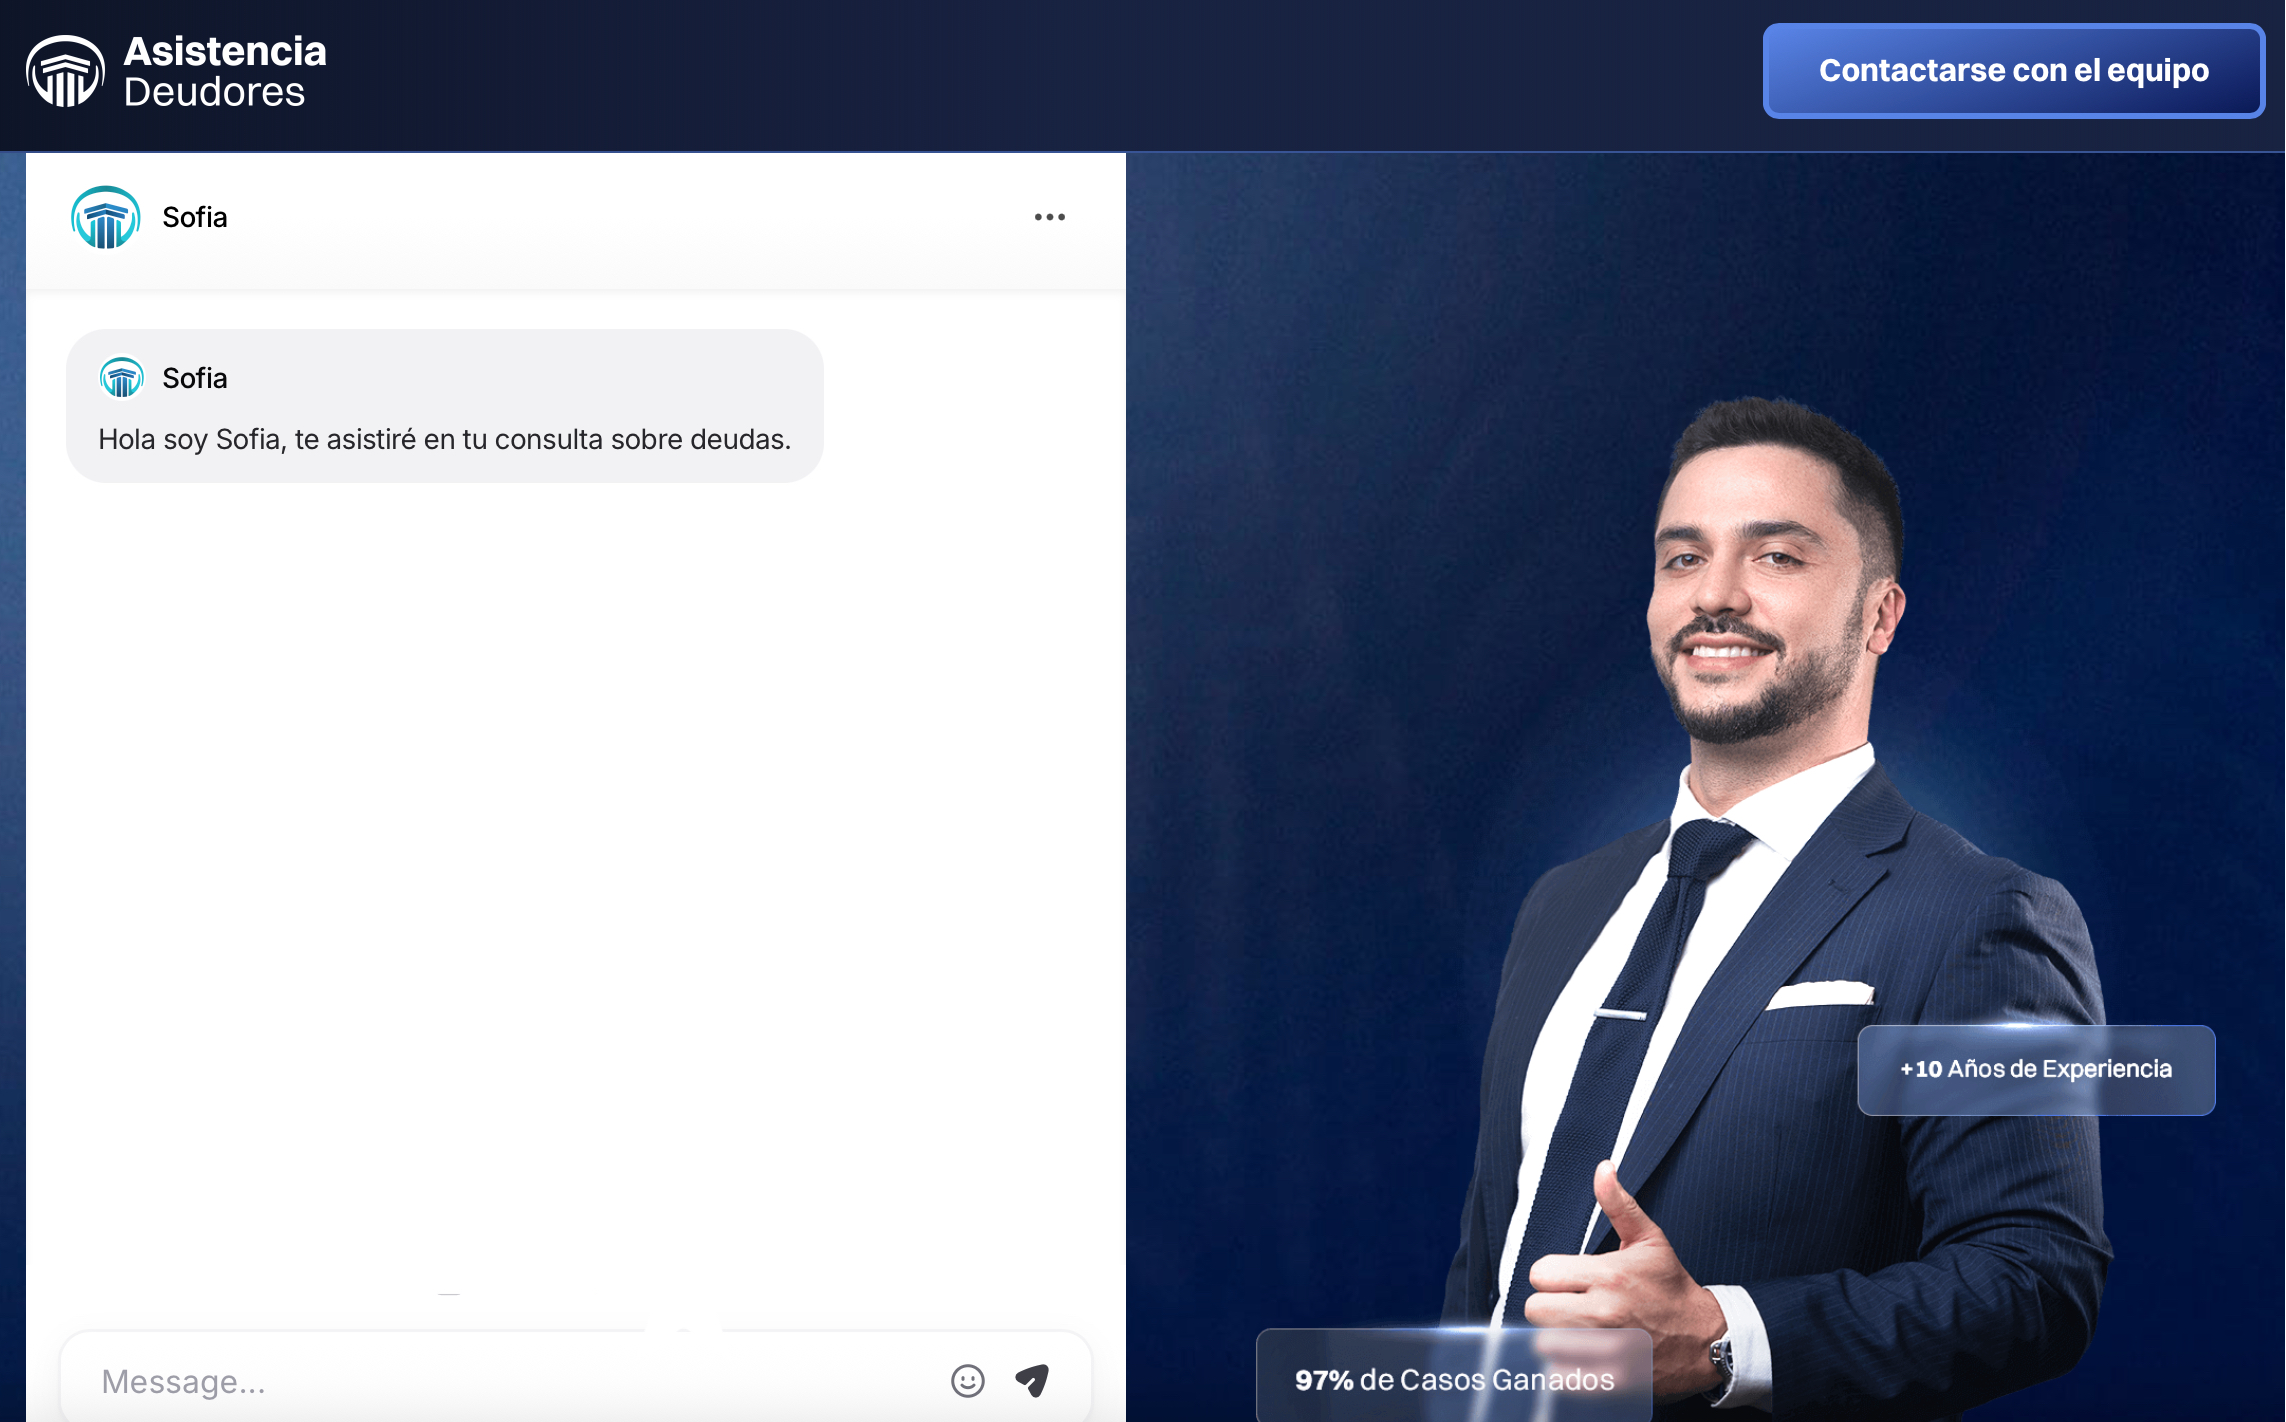The width and height of the screenshot is (2286, 1422).
Task: Click the Sofia sender name in message bubble
Action: pyautogui.click(x=195, y=378)
